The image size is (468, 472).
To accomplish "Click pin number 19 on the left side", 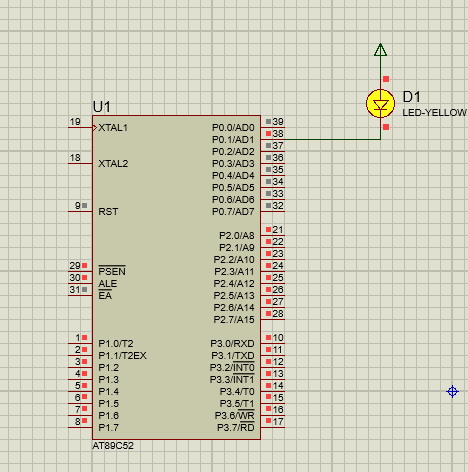I will tap(75, 122).
